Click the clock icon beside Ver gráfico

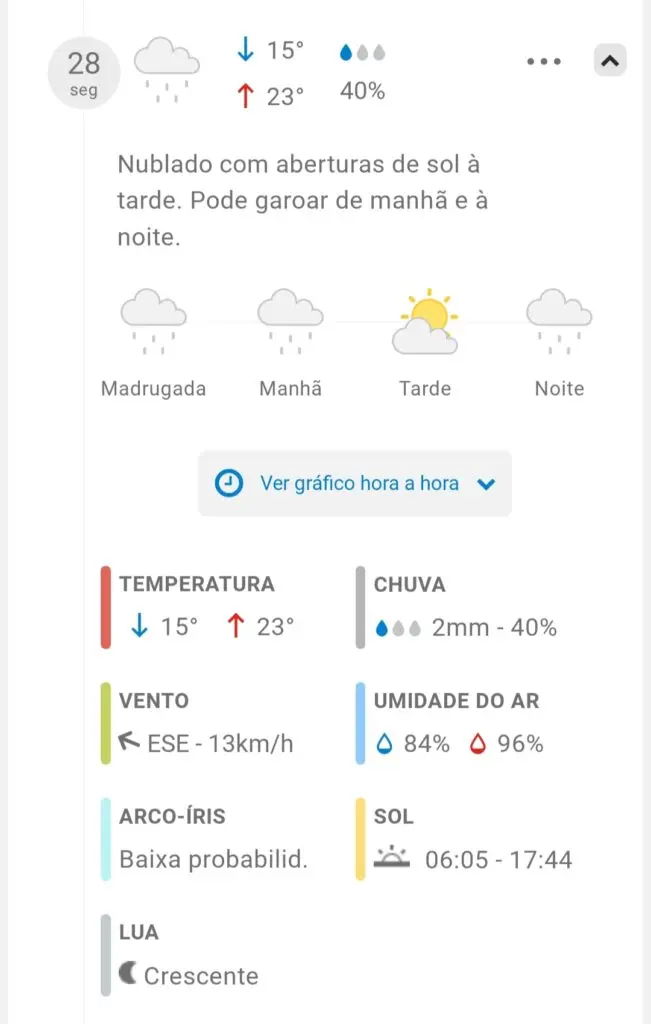pos(229,483)
